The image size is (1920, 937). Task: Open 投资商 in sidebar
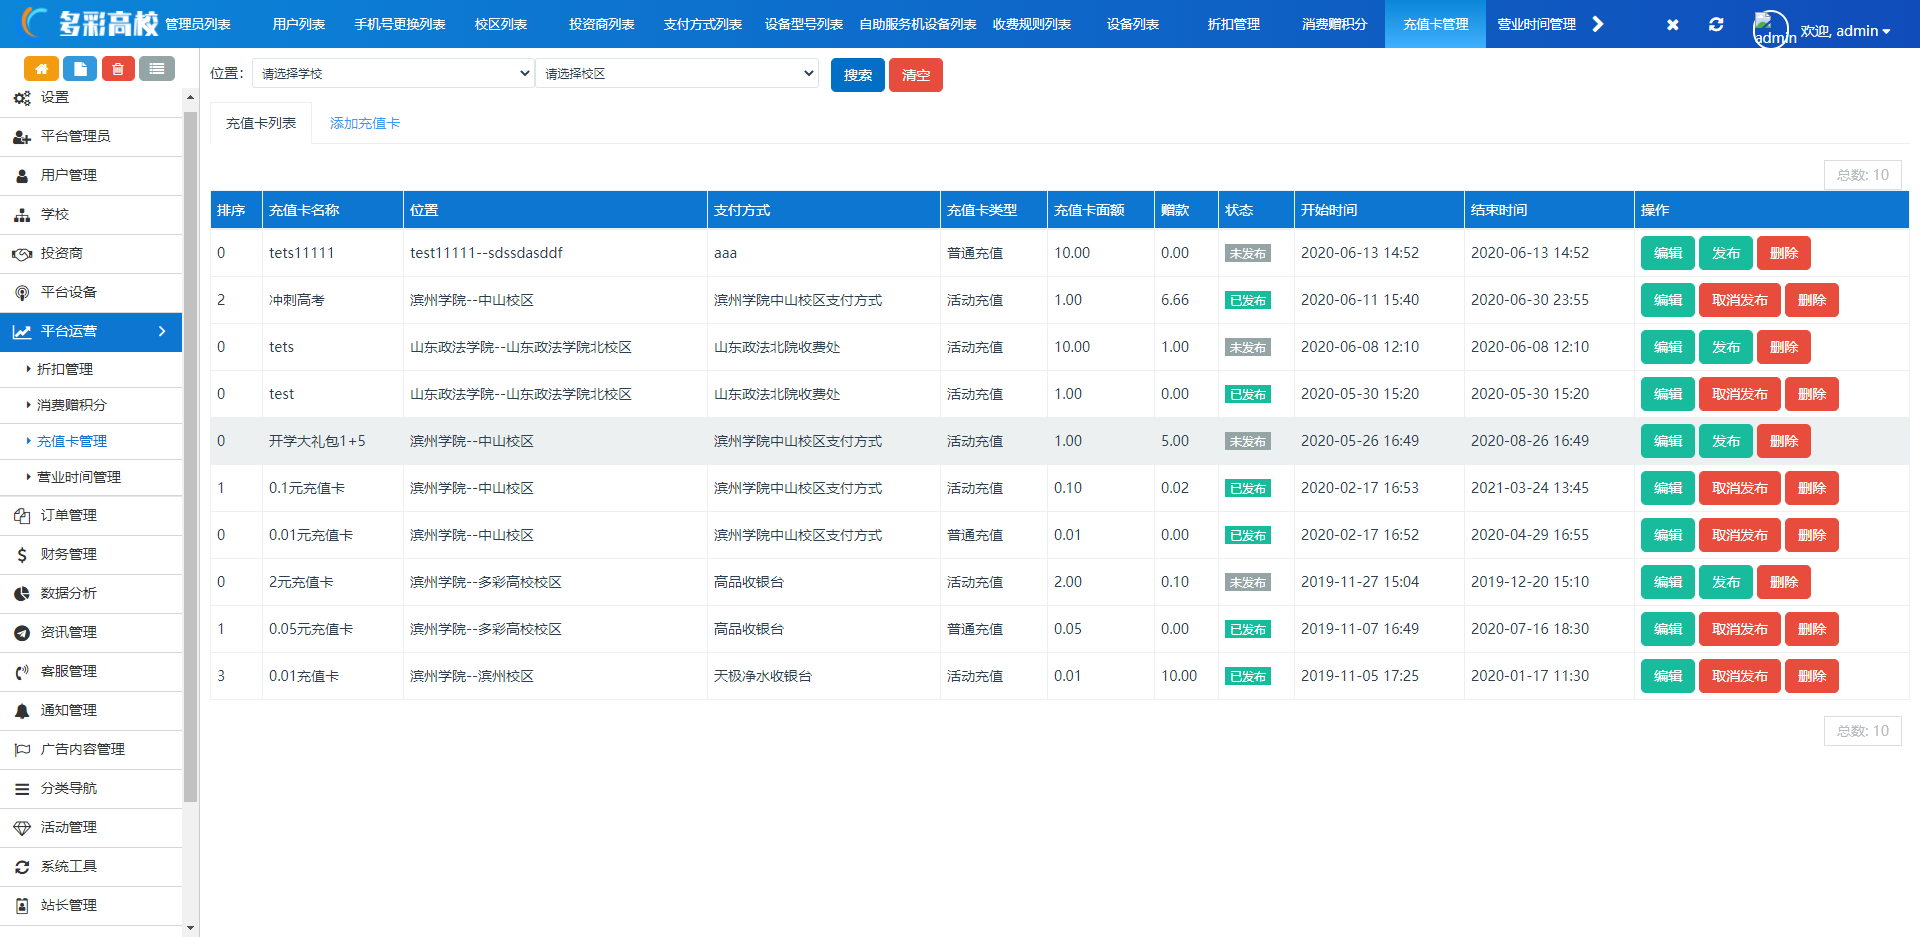click(x=91, y=253)
